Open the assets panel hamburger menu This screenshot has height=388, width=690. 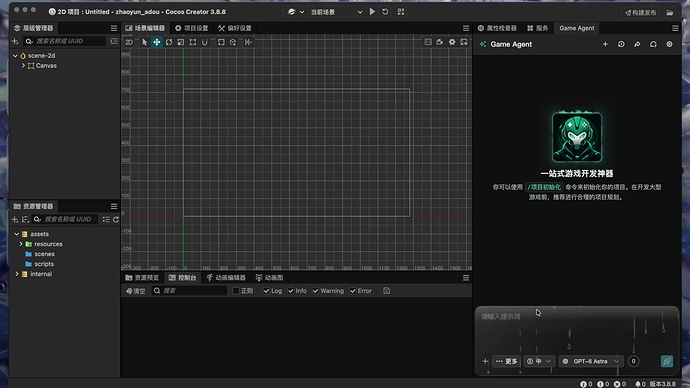coord(114,206)
